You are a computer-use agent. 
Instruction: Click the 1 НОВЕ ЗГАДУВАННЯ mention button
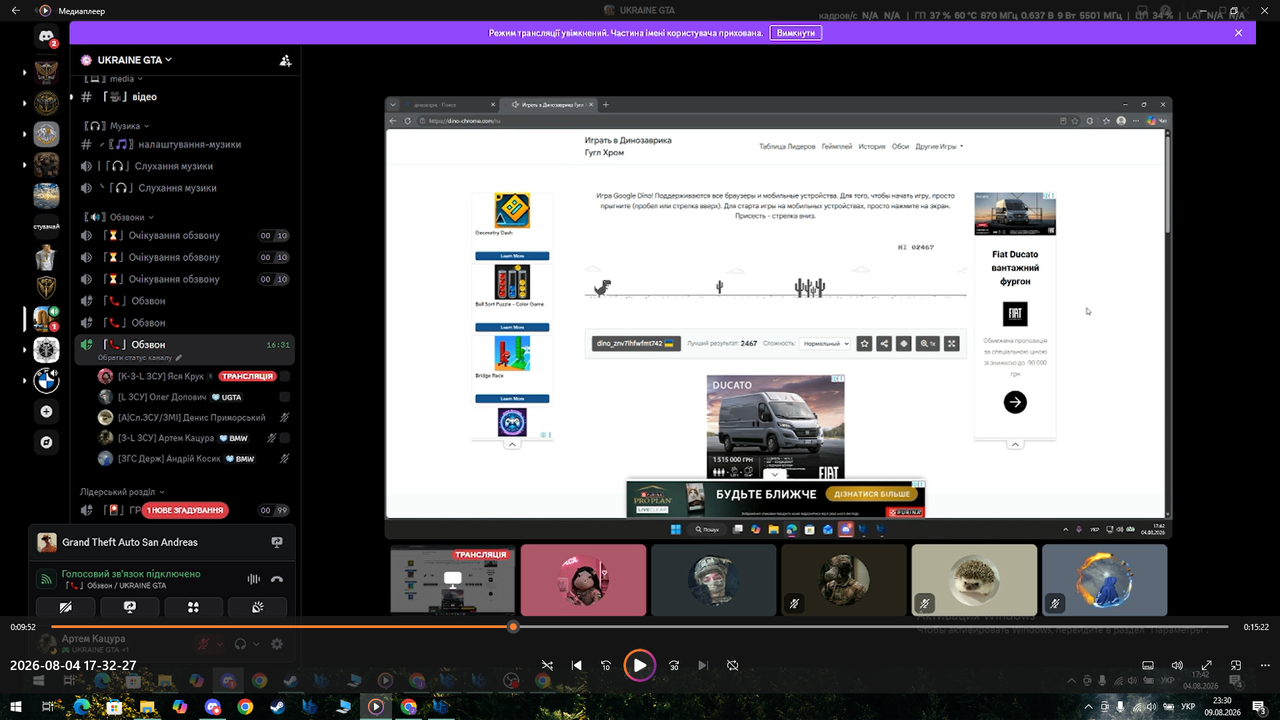pyautogui.click(x=185, y=510)
